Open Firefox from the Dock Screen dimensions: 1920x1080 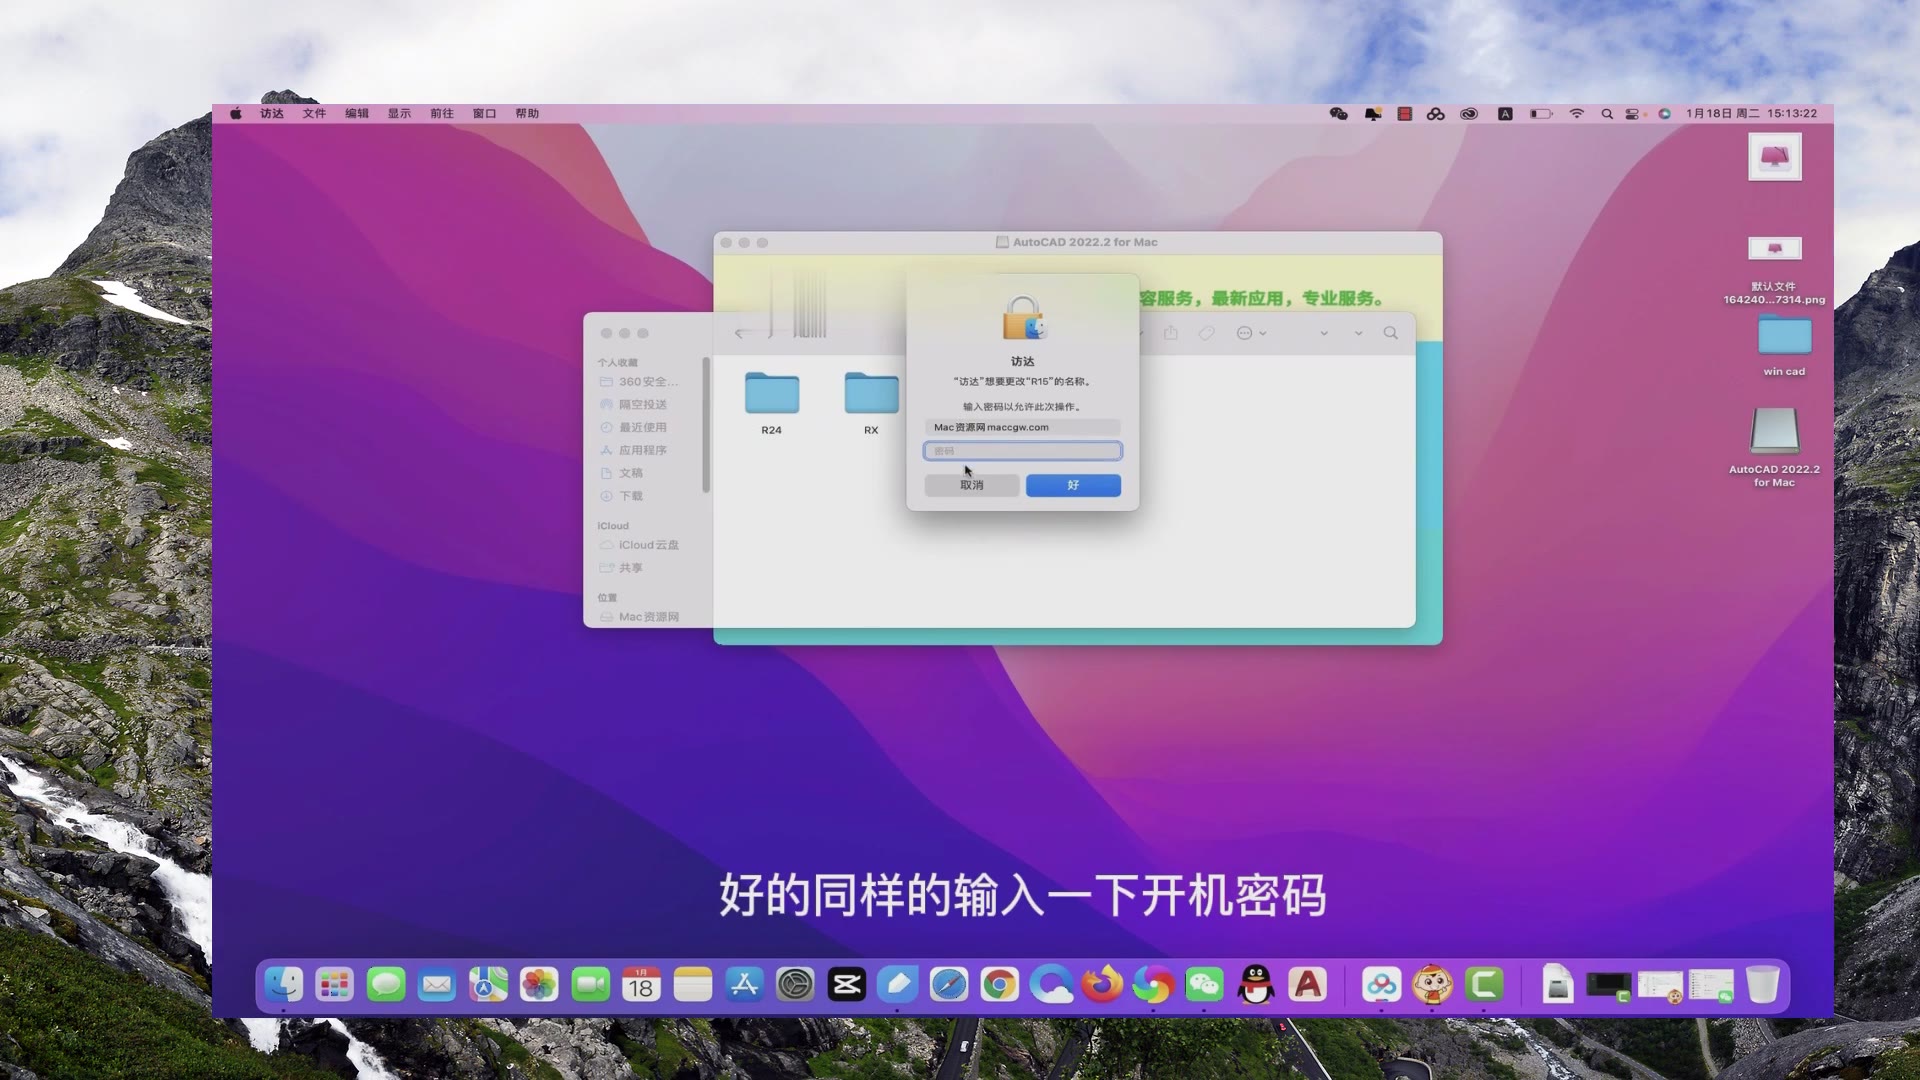point(1102,985)
